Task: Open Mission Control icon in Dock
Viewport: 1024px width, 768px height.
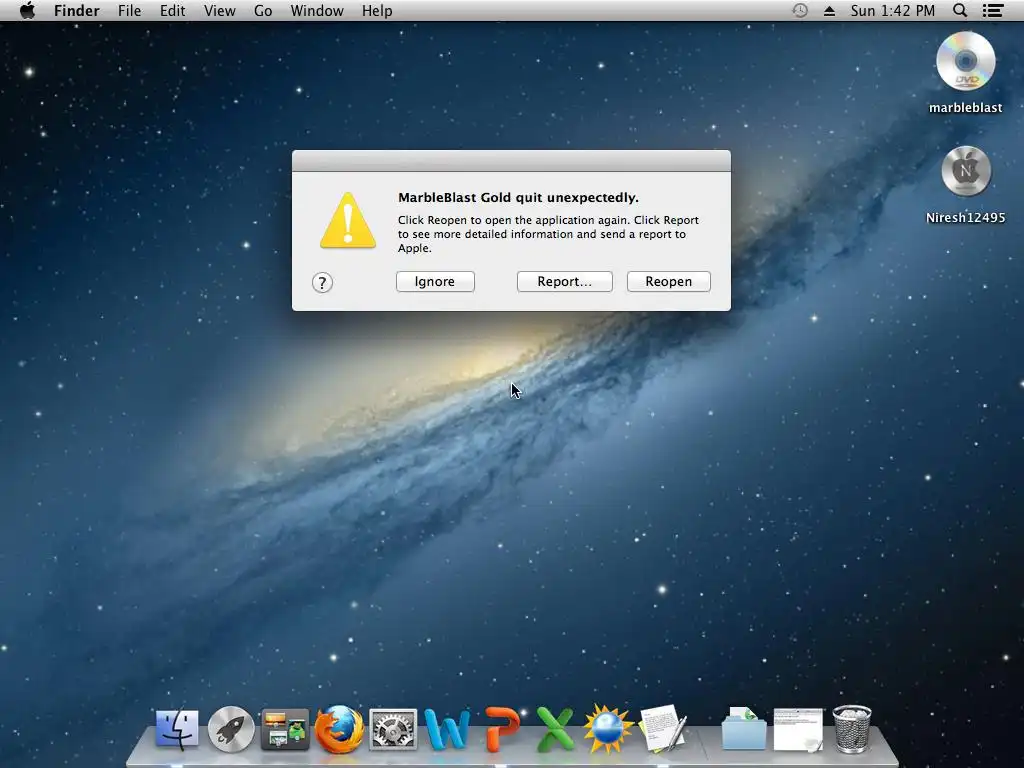Action: click(x=285, y=729)
